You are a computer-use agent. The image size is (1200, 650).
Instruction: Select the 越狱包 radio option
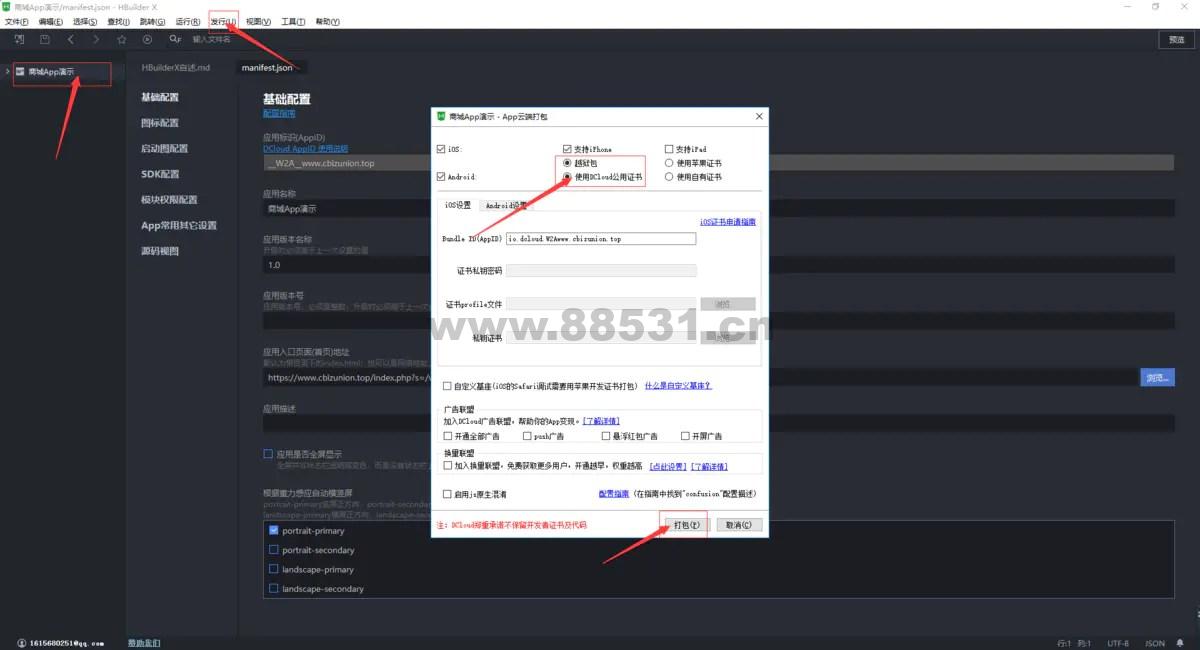tap(568, 163)
